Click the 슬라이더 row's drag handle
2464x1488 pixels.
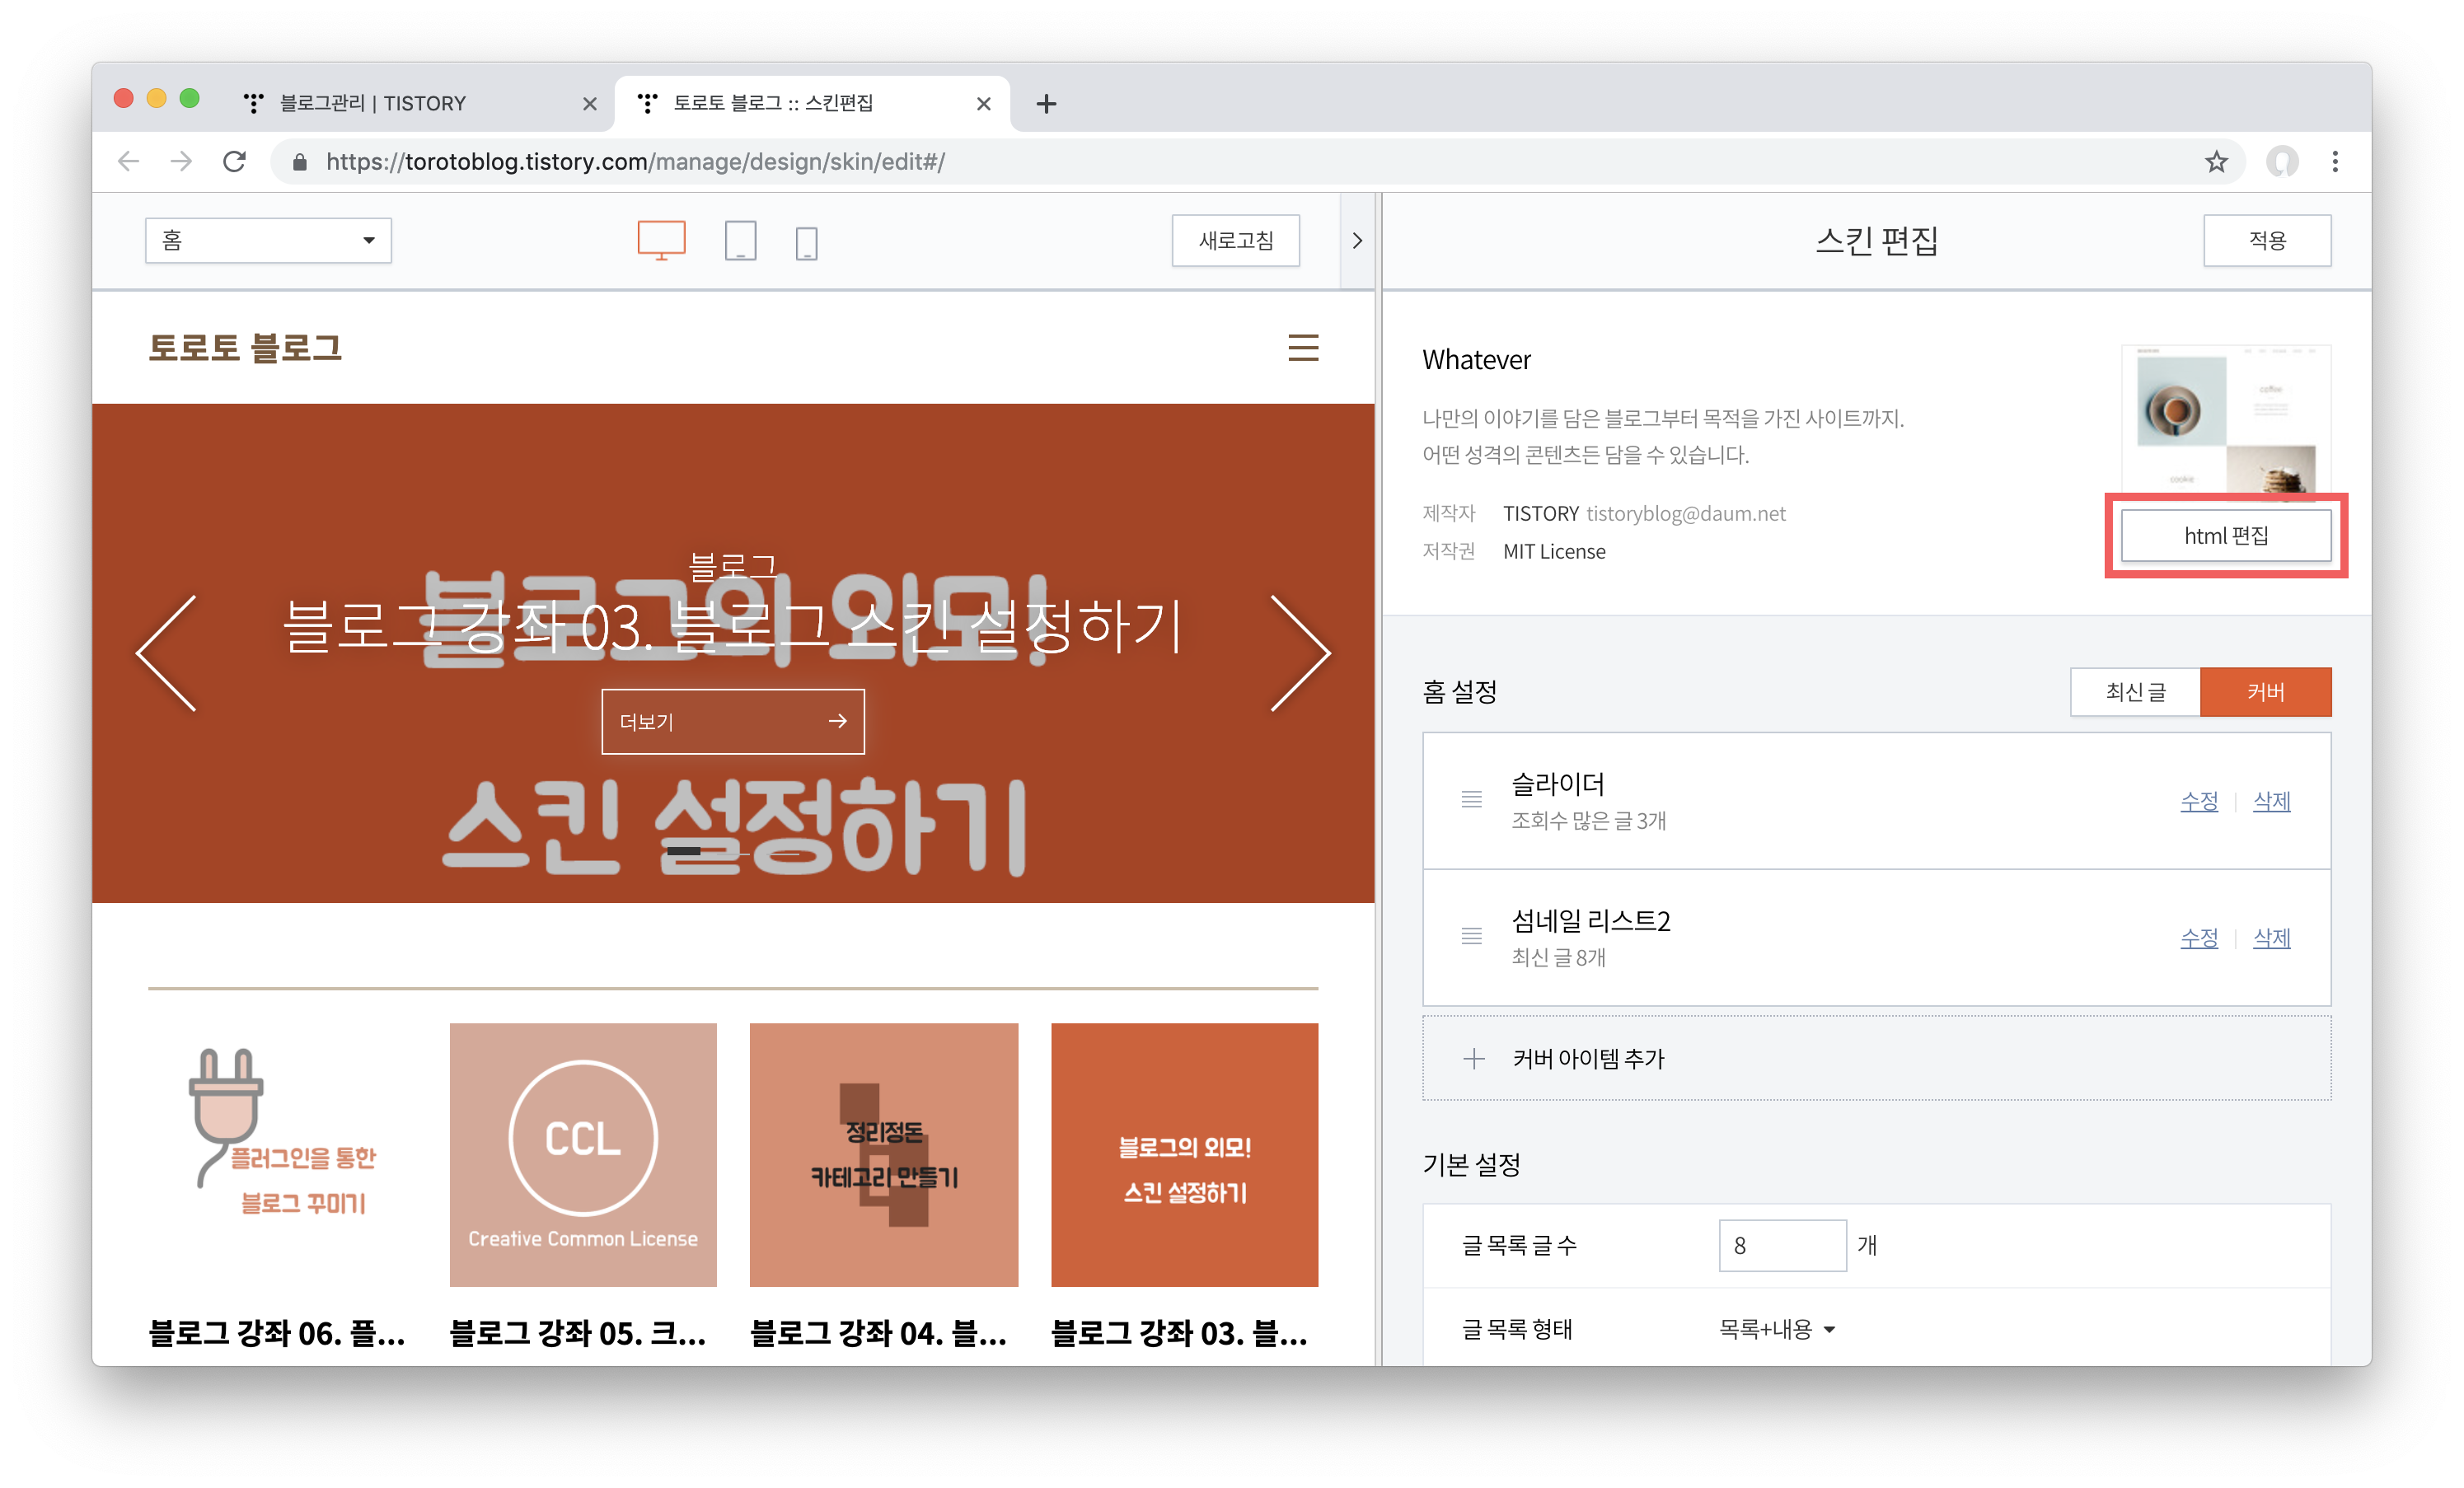click(1471, 799)
